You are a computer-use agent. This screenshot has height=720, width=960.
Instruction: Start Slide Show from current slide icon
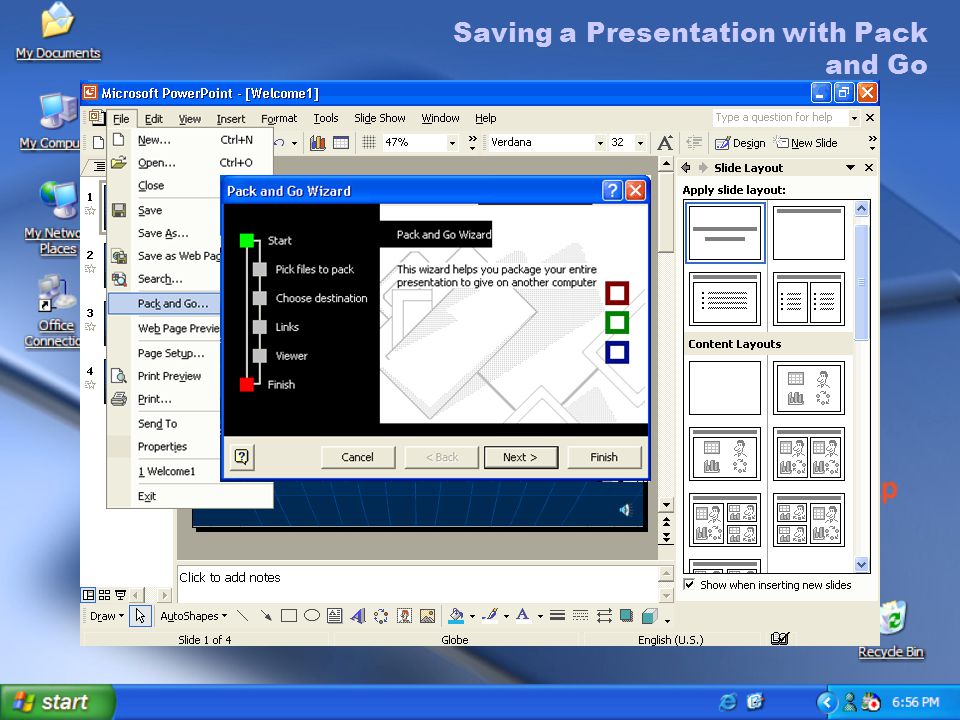click(121, 594)
